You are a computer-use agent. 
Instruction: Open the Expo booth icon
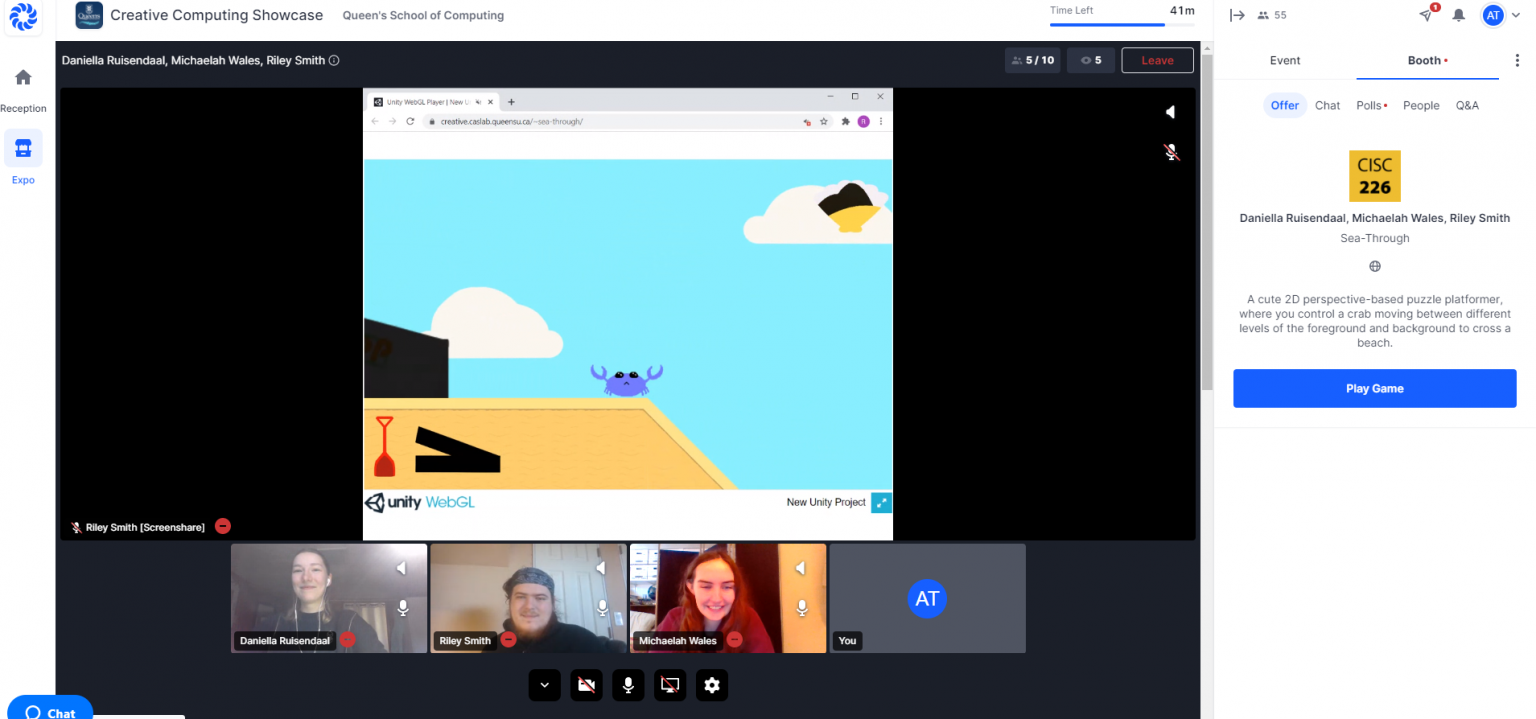[x=23, y=149]
